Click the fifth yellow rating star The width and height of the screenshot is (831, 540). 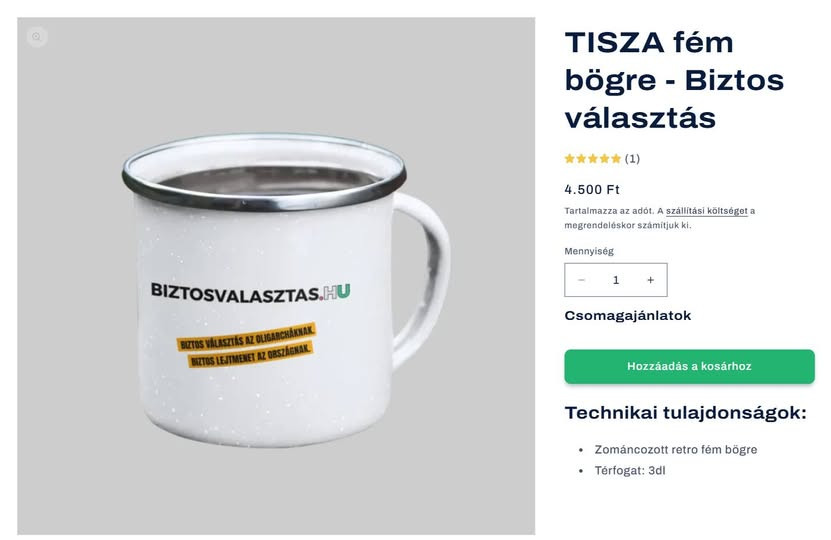[x=615, y=158]
